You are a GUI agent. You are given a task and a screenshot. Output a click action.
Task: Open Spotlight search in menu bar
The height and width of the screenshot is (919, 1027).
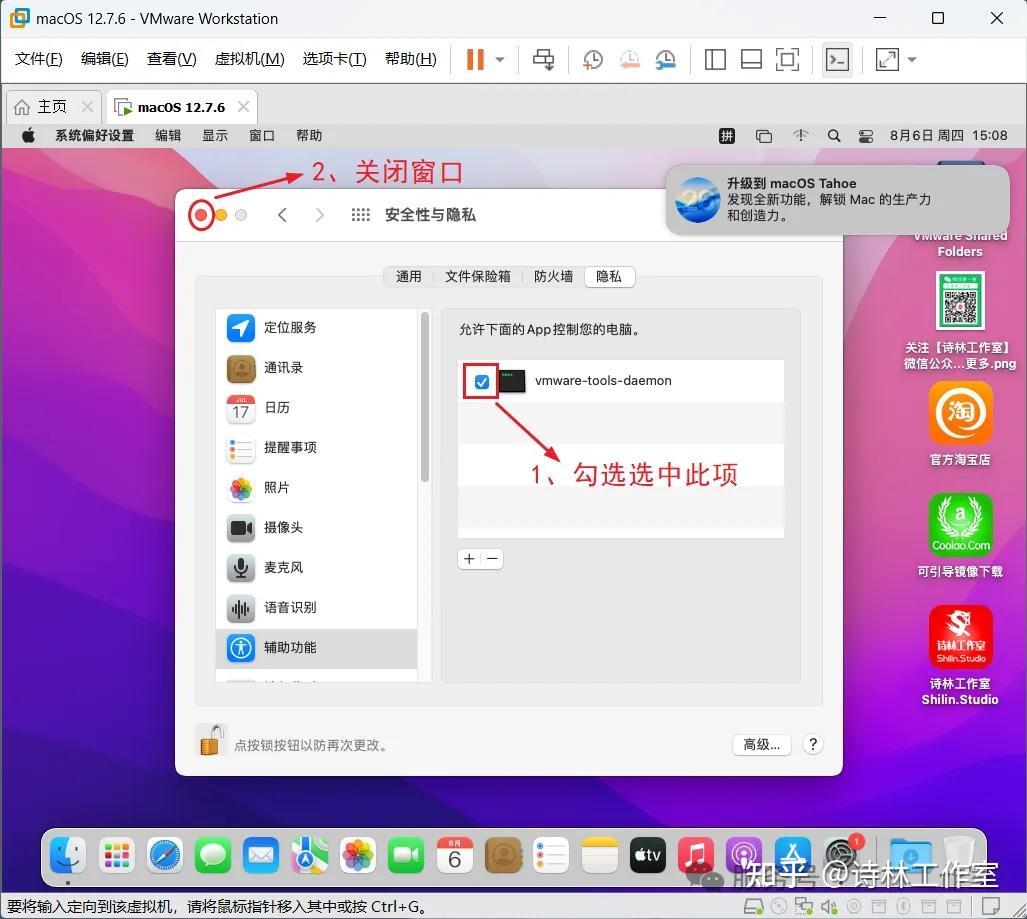pyautogui.click(x=834, y=136)
